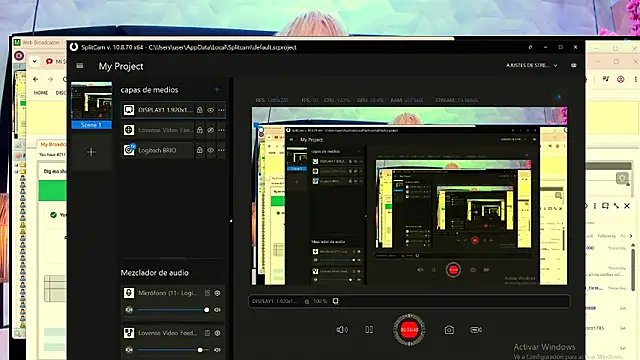Select the Lovense Video Feed media layer
Viewport: 640px width, 360px height.
pyautogui.click(x=173, y=130)
